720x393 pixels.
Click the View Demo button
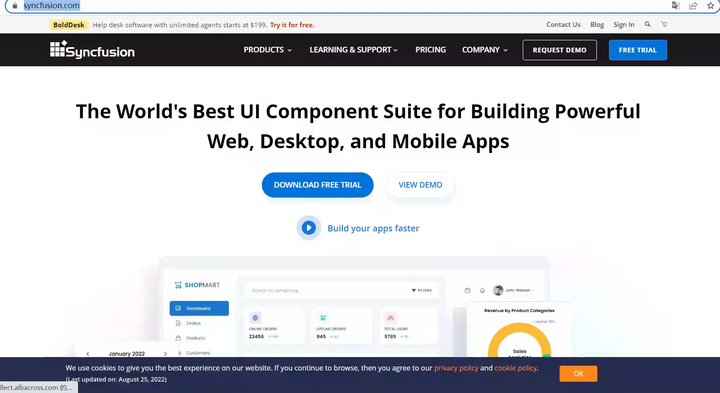pyautogui.click(x=420, y=185)
